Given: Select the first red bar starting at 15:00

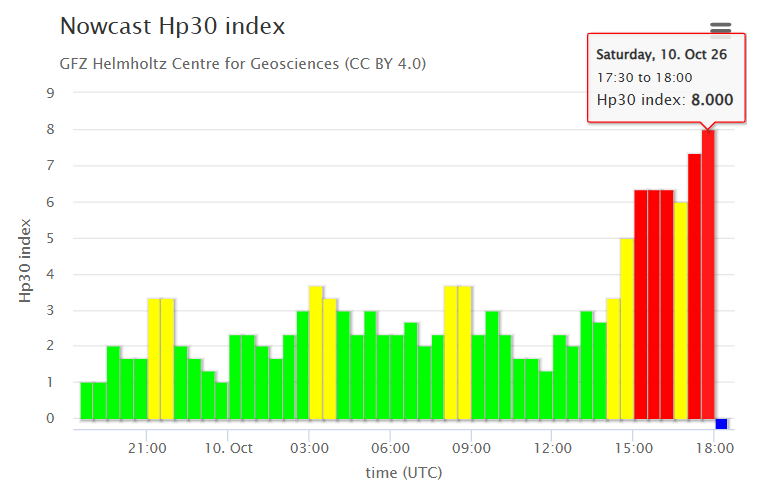Looking at the screenshot, I should coord(641,305).
